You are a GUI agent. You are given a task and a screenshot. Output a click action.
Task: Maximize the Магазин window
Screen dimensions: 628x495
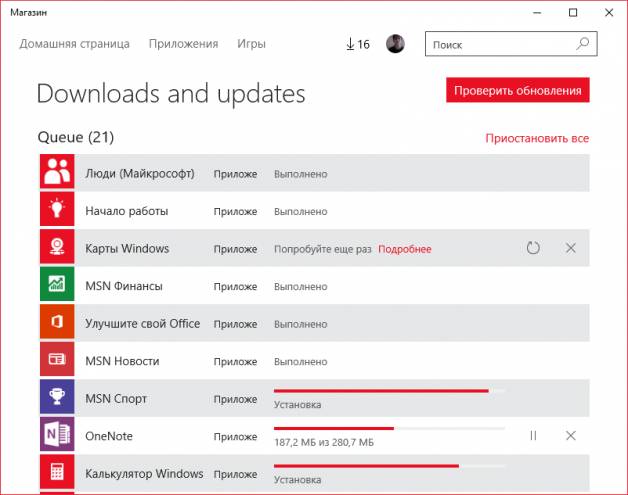[573, 12]
